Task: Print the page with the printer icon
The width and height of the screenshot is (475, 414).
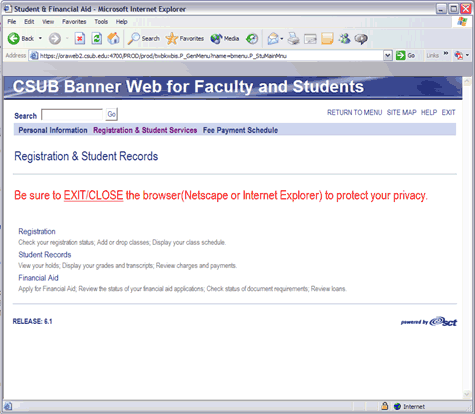Action: tap(293, 39)
